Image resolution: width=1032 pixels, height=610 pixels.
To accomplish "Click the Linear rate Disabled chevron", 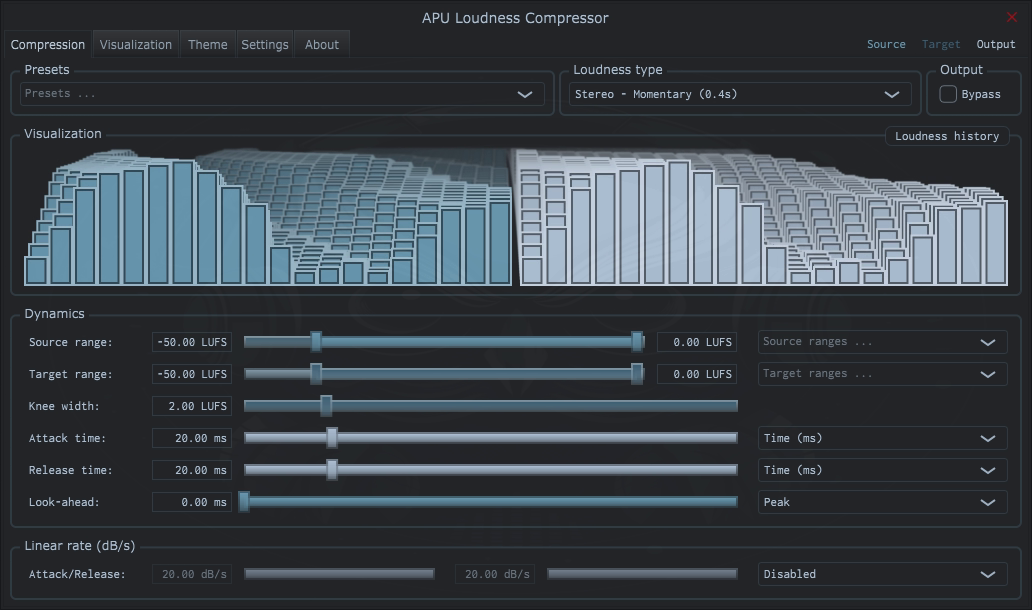I will pyautogui.click(x=987, y=573).
